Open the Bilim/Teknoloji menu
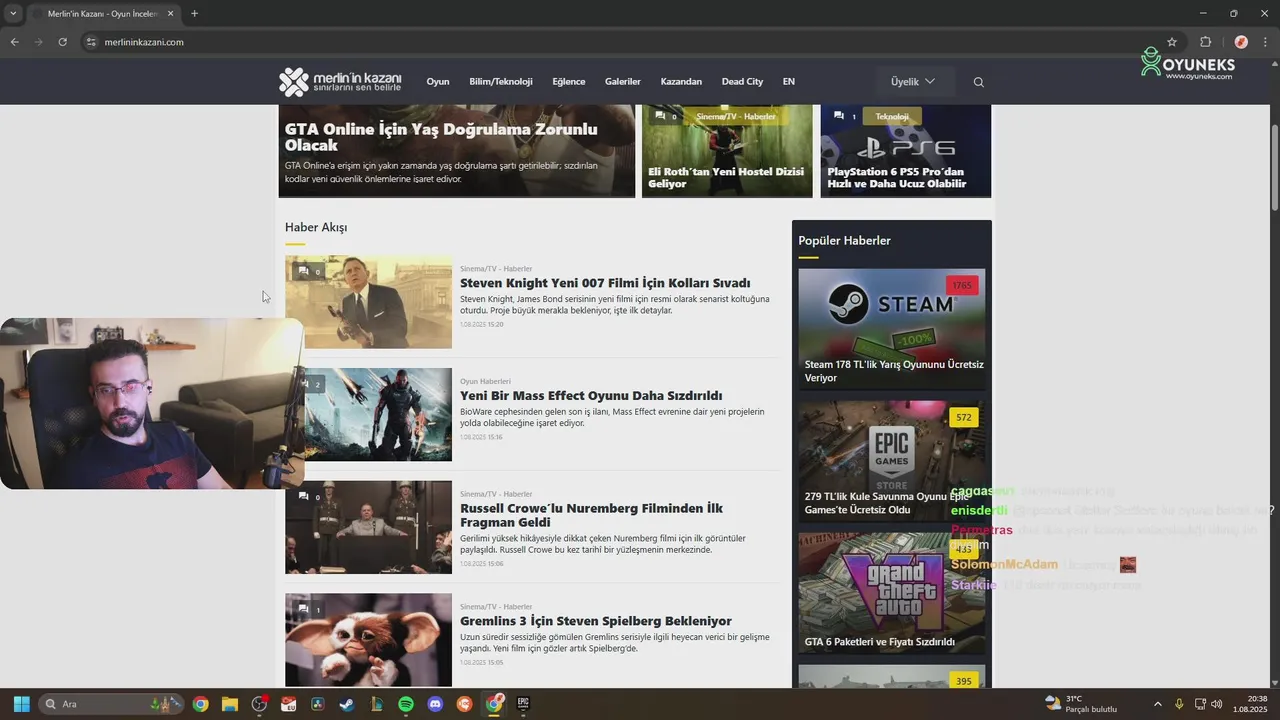 (x=501, y=82)
